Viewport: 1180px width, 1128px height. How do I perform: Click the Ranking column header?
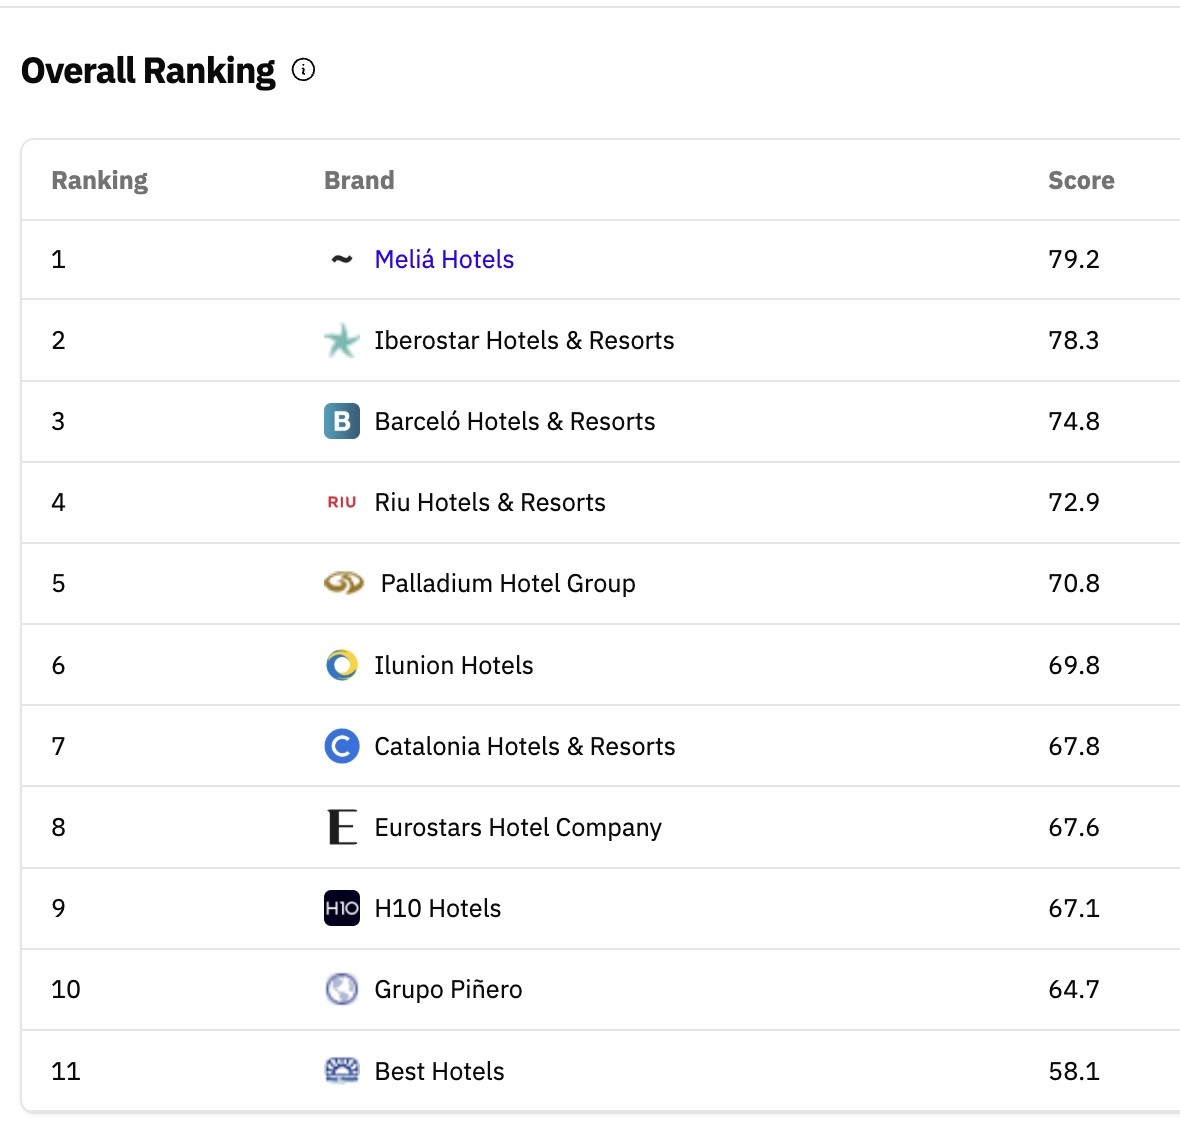pyautogui.click(x=99, y=180)
